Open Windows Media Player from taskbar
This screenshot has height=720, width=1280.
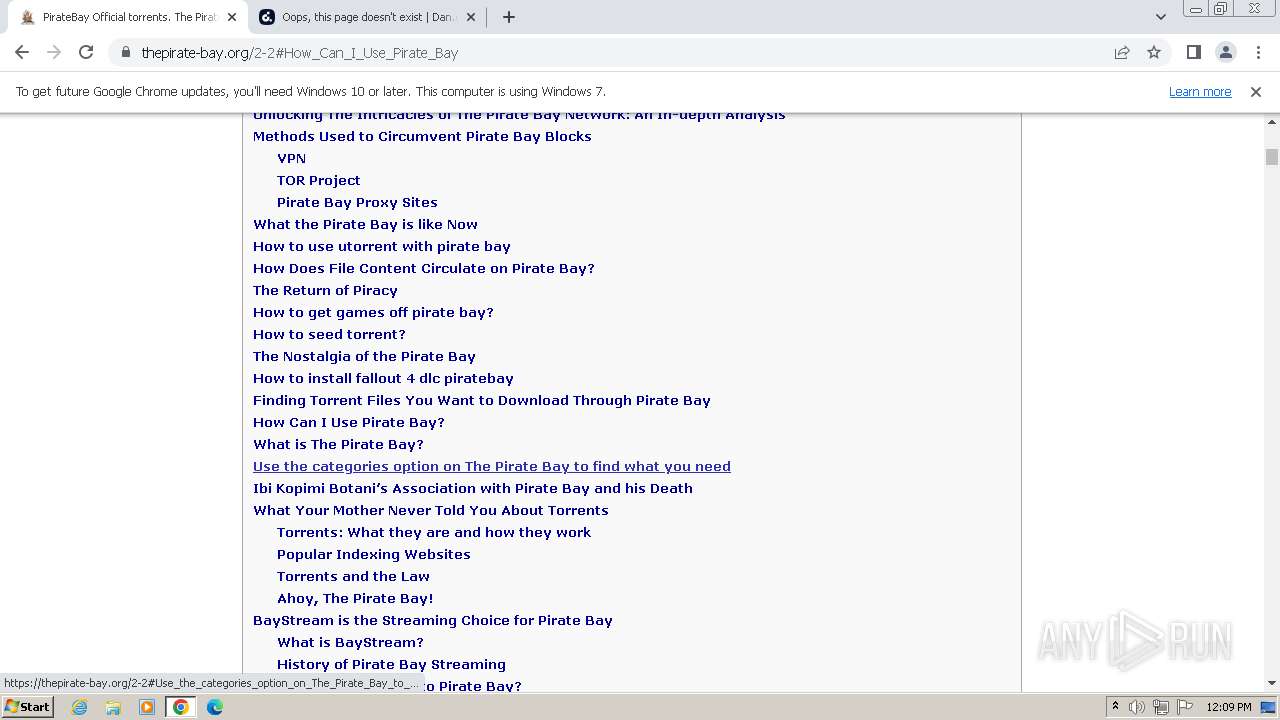(x=147, y=707)
